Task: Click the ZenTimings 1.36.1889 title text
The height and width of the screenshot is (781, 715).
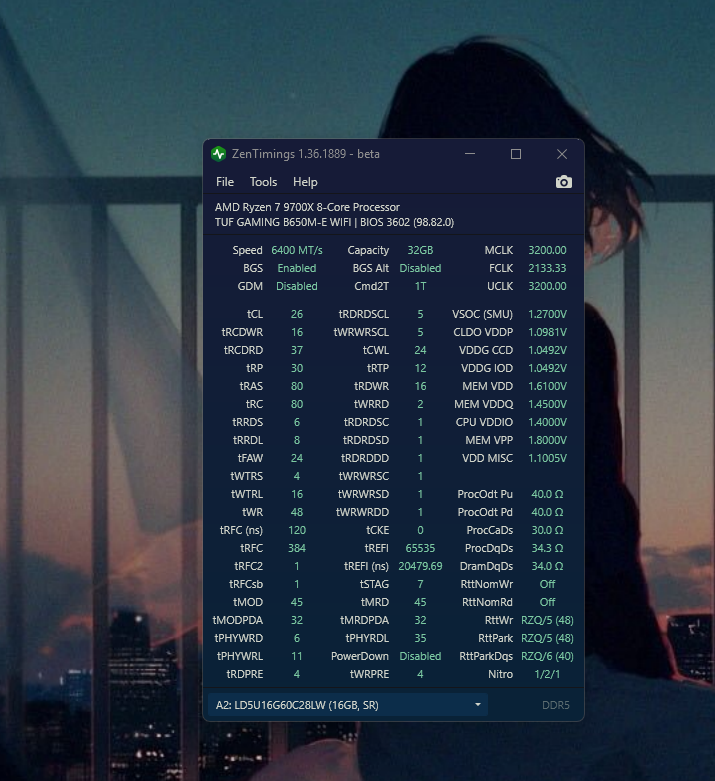Action: 305,154
